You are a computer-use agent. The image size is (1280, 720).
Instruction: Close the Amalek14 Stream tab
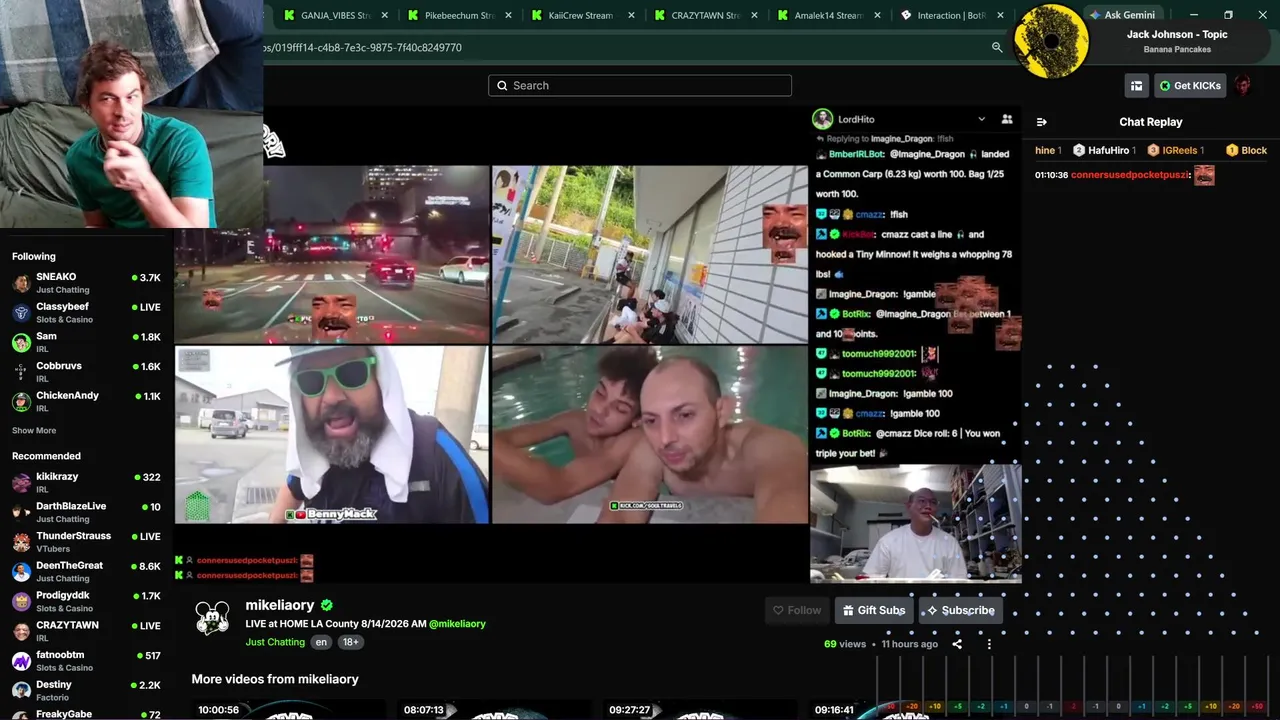tap(878, 15)
